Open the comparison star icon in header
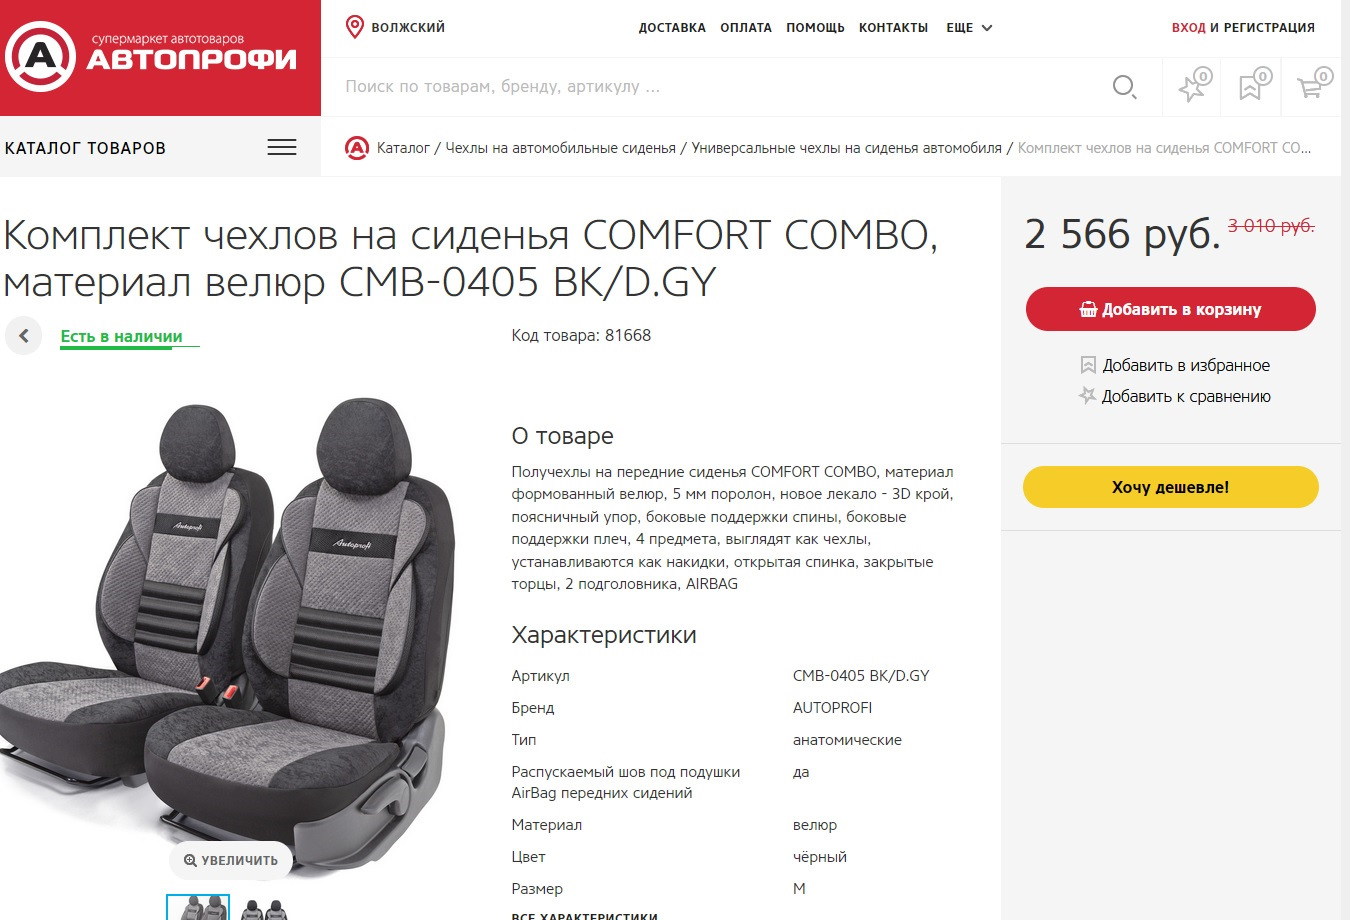The image size is (1350, 920). coord(1193,86)
